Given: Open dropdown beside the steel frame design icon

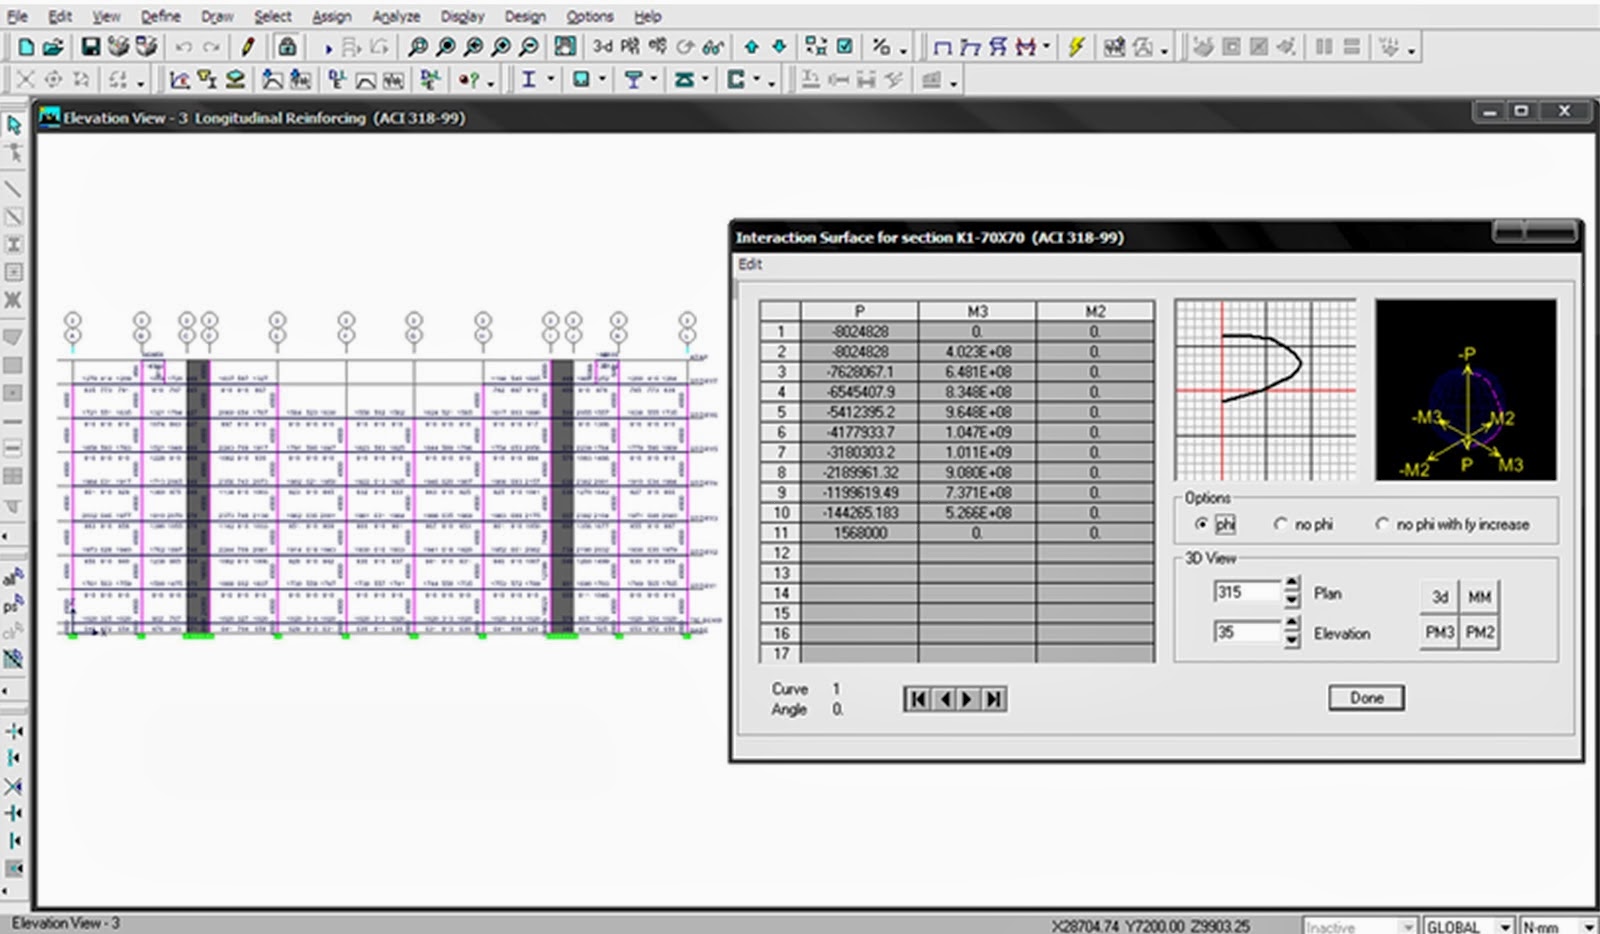Looking at the screenshot, I should 550,80.
